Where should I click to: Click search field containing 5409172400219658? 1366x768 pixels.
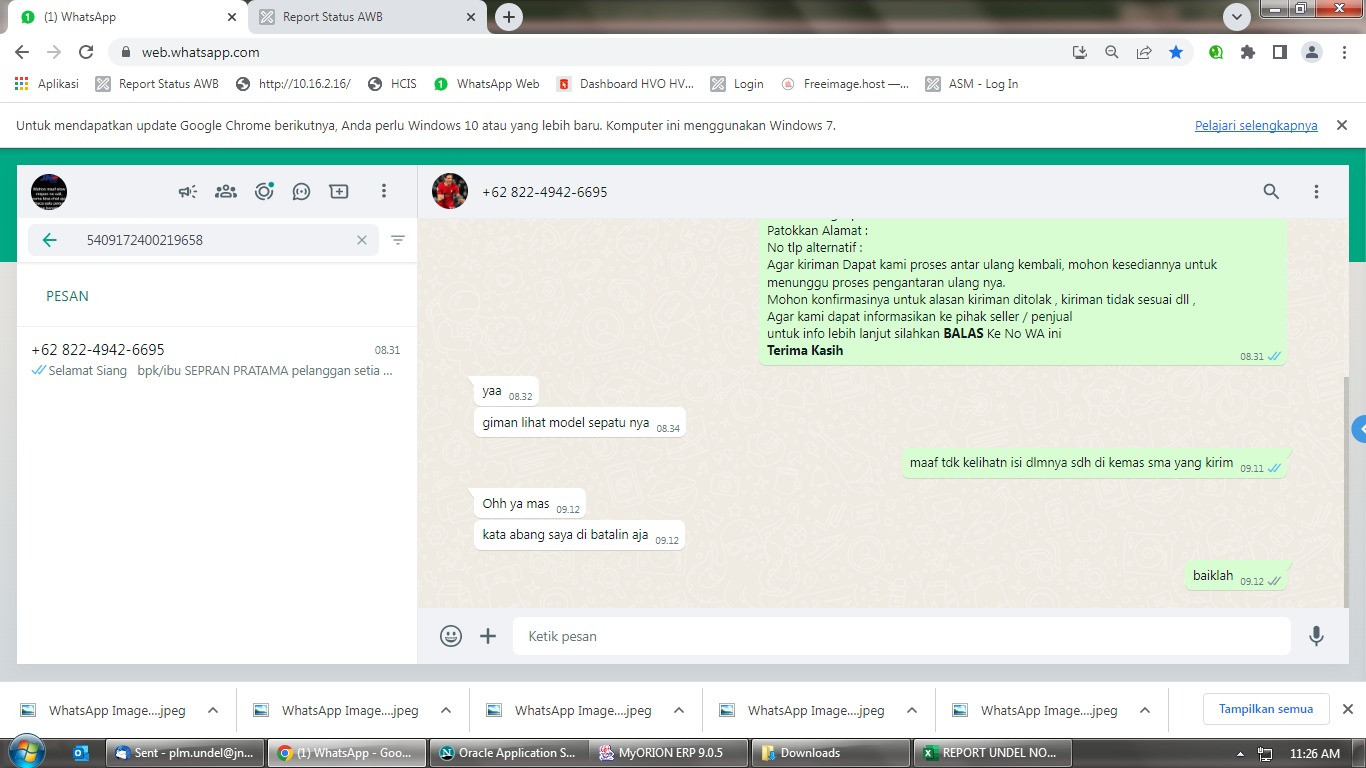[203, 240]
